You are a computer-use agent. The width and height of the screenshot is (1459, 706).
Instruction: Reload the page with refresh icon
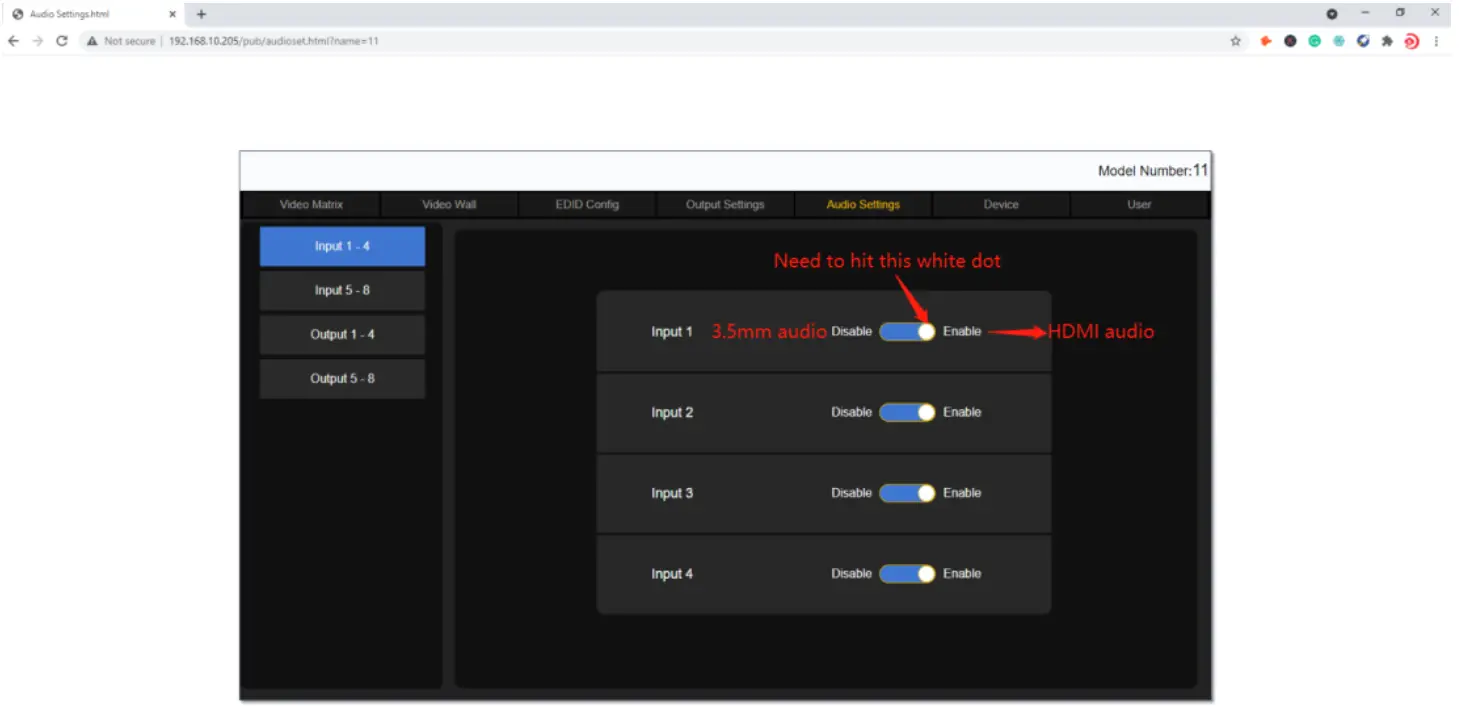coord(62,41)
